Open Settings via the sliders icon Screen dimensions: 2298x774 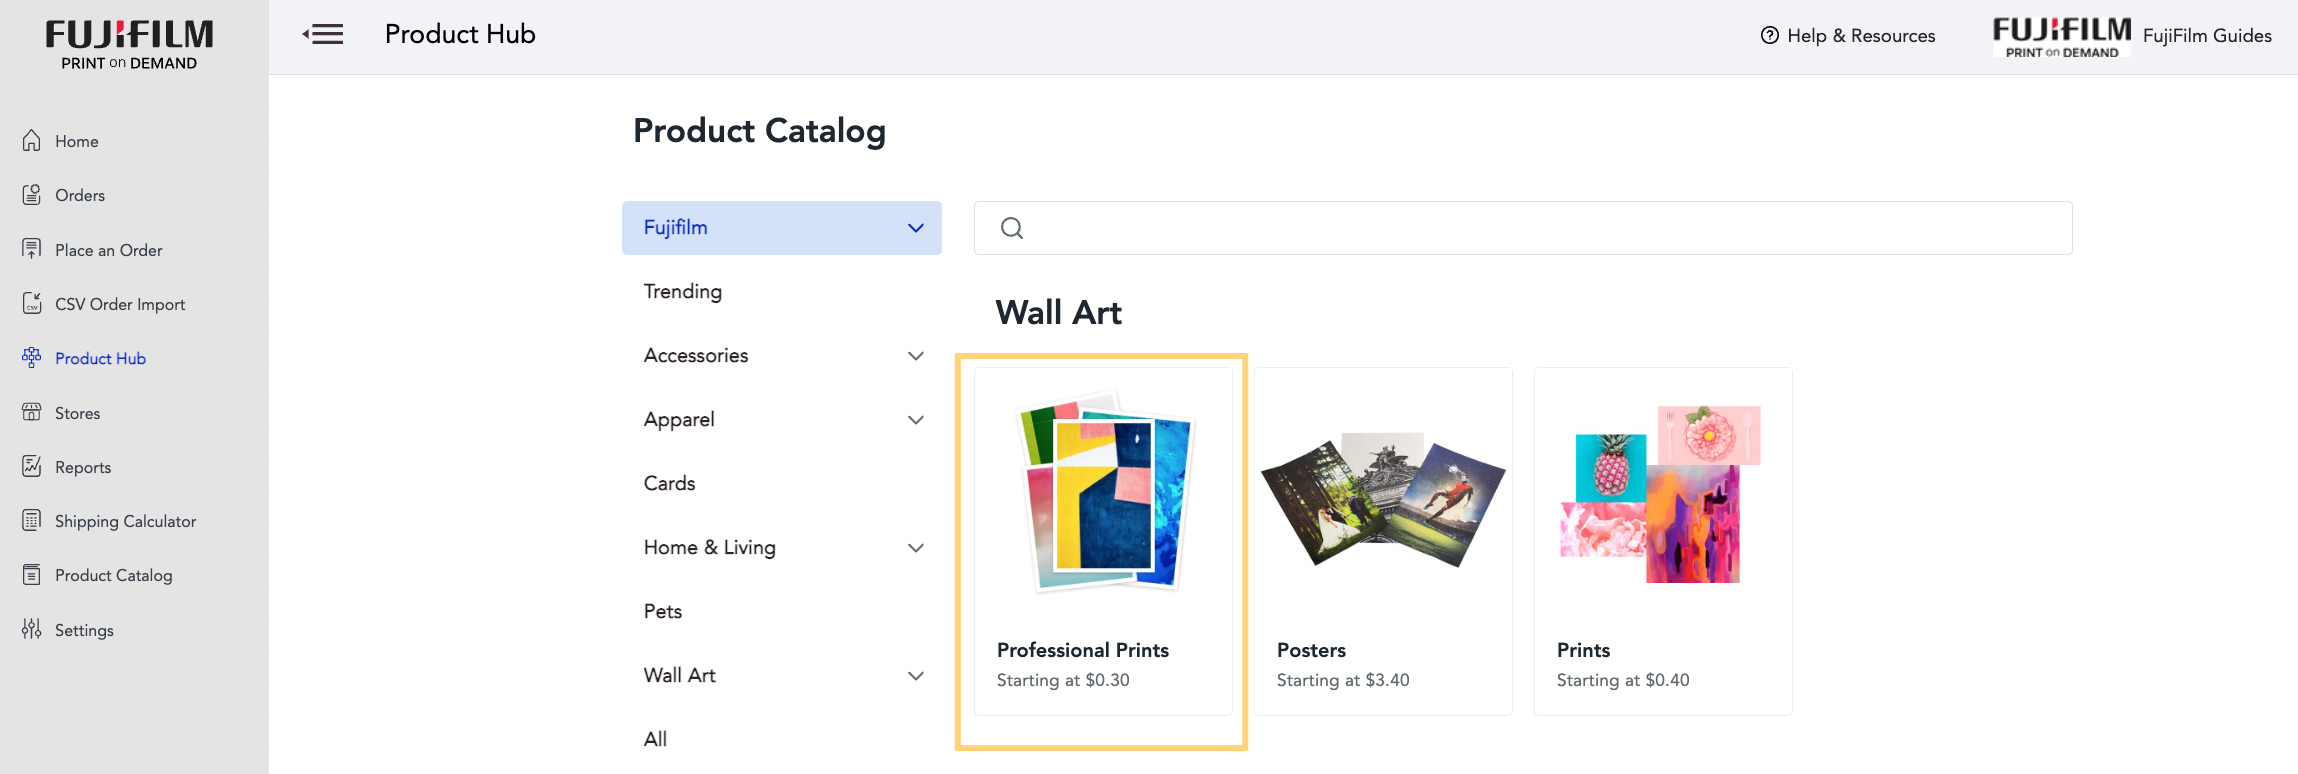(32, 629)
